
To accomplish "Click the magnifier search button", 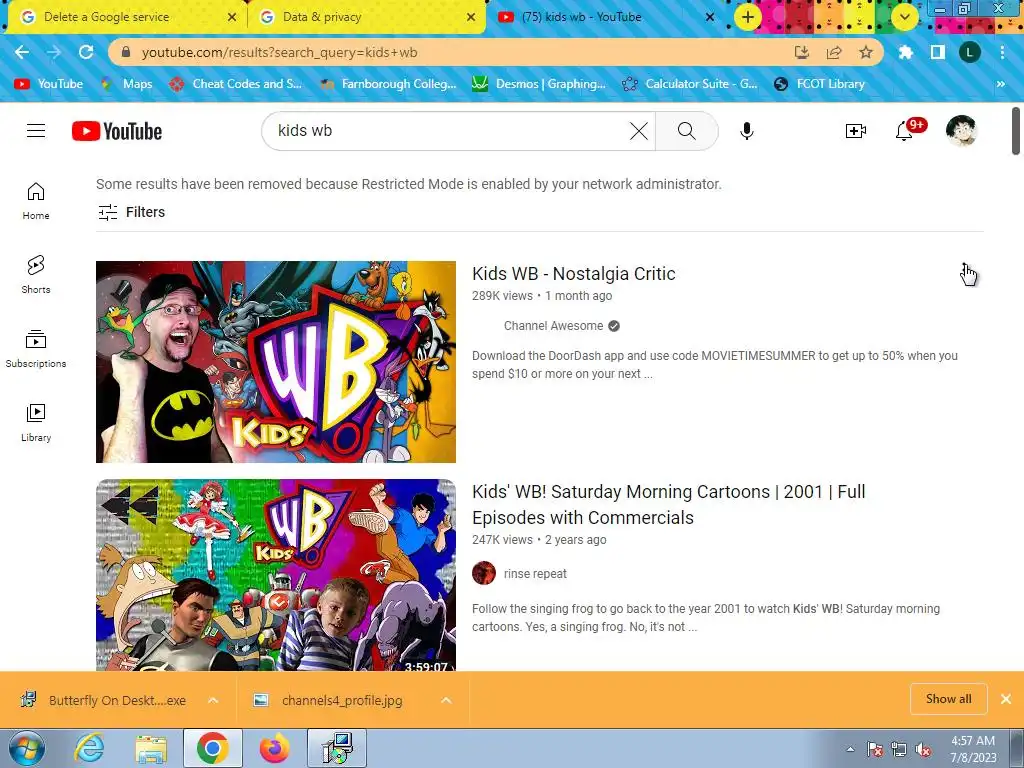I will point(686,131).
